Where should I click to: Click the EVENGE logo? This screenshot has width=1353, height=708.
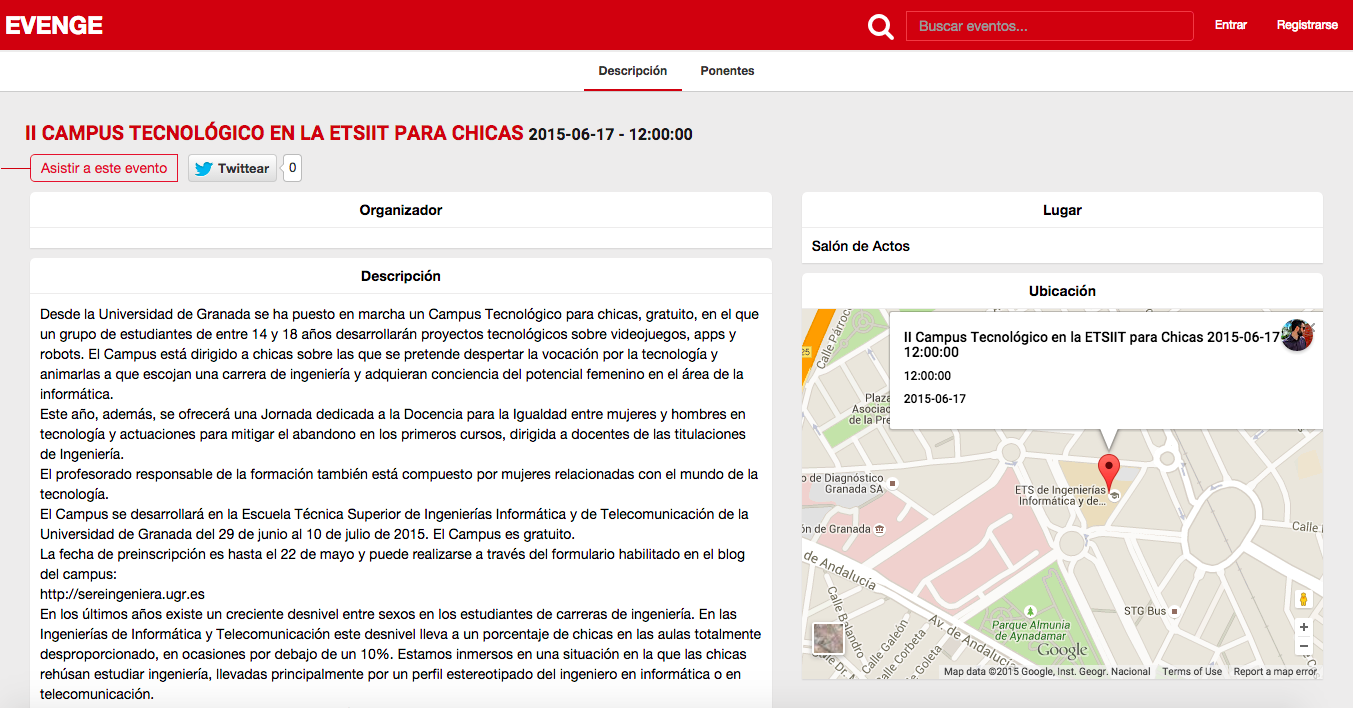point(54,25)
